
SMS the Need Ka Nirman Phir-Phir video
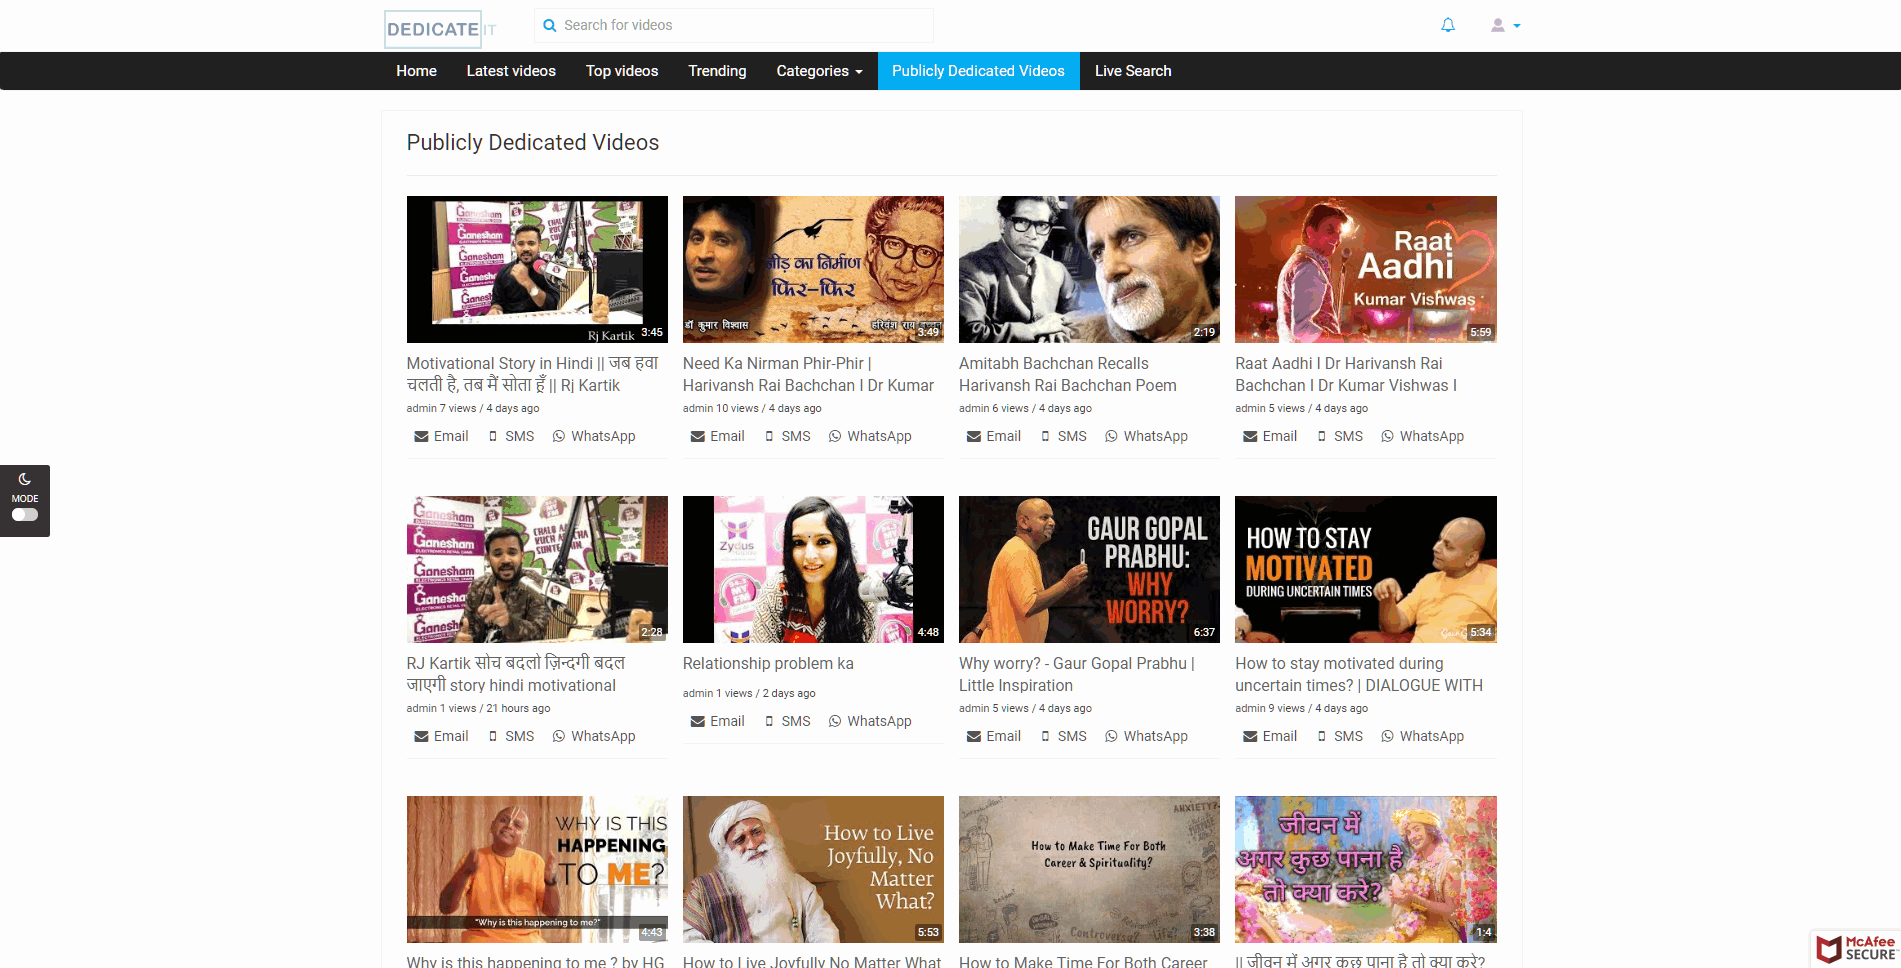click(787, 436)
